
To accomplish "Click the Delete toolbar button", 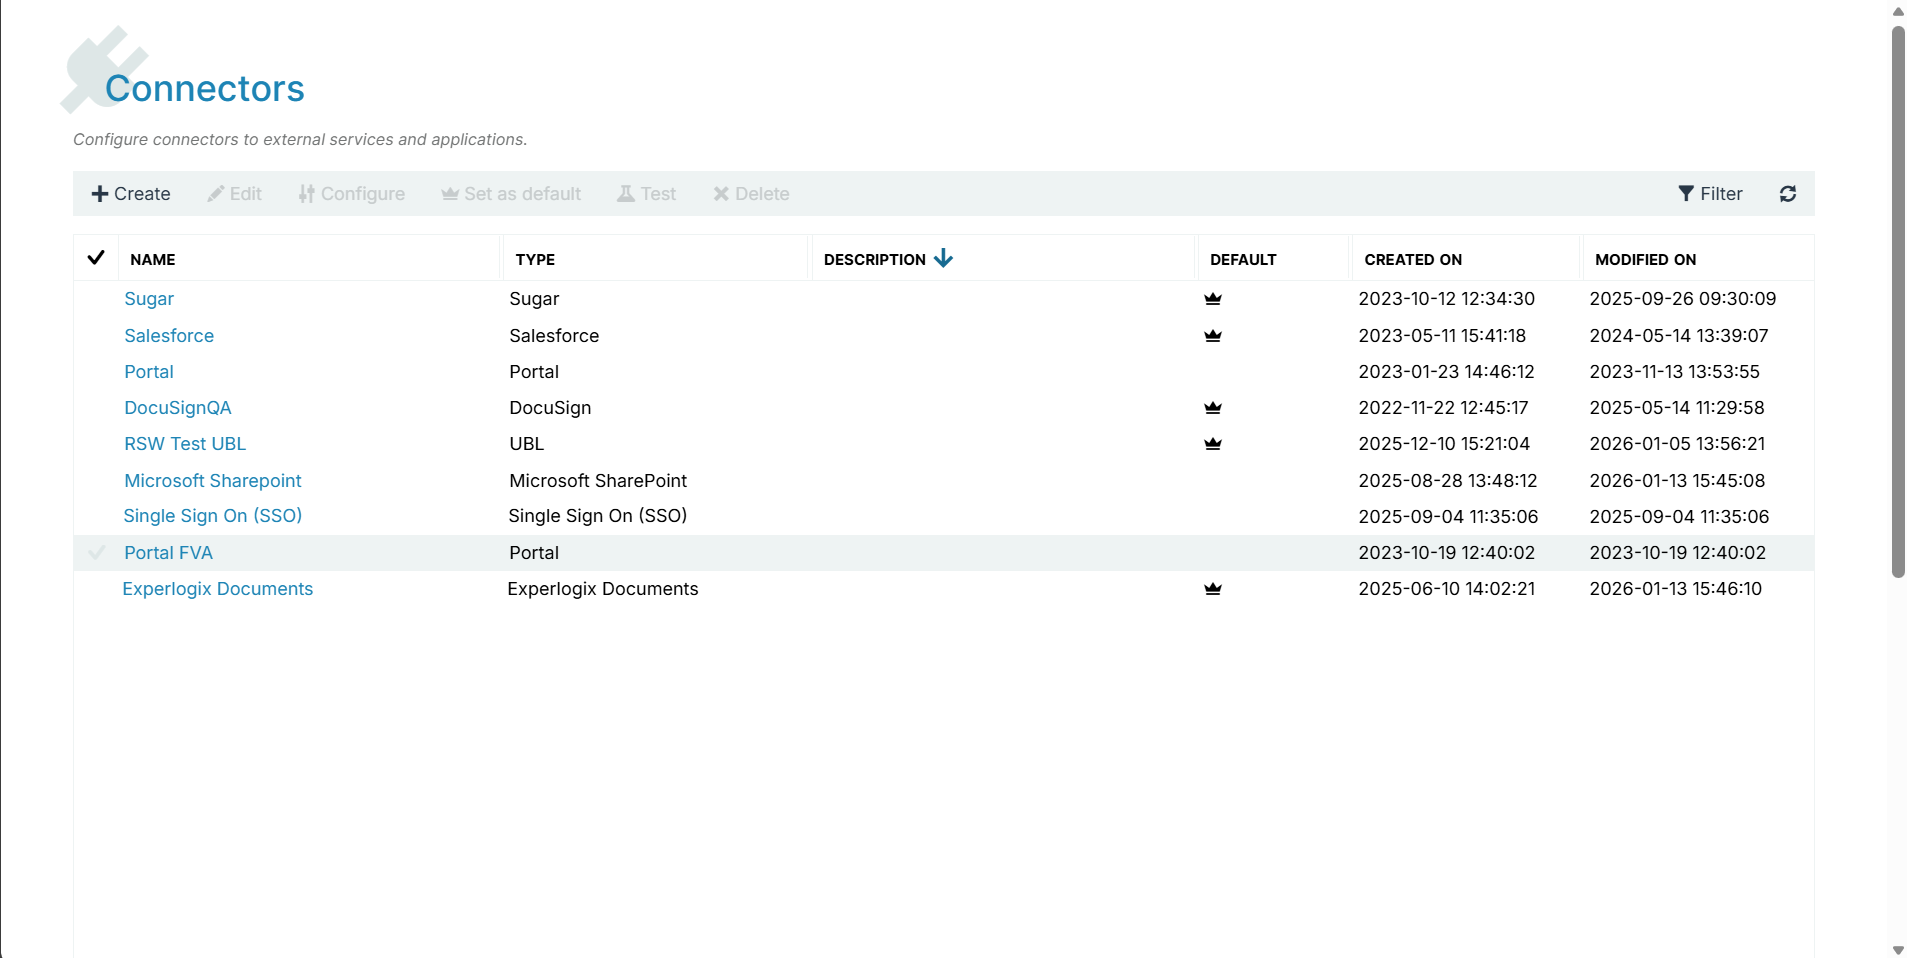I will pos(751,194).
